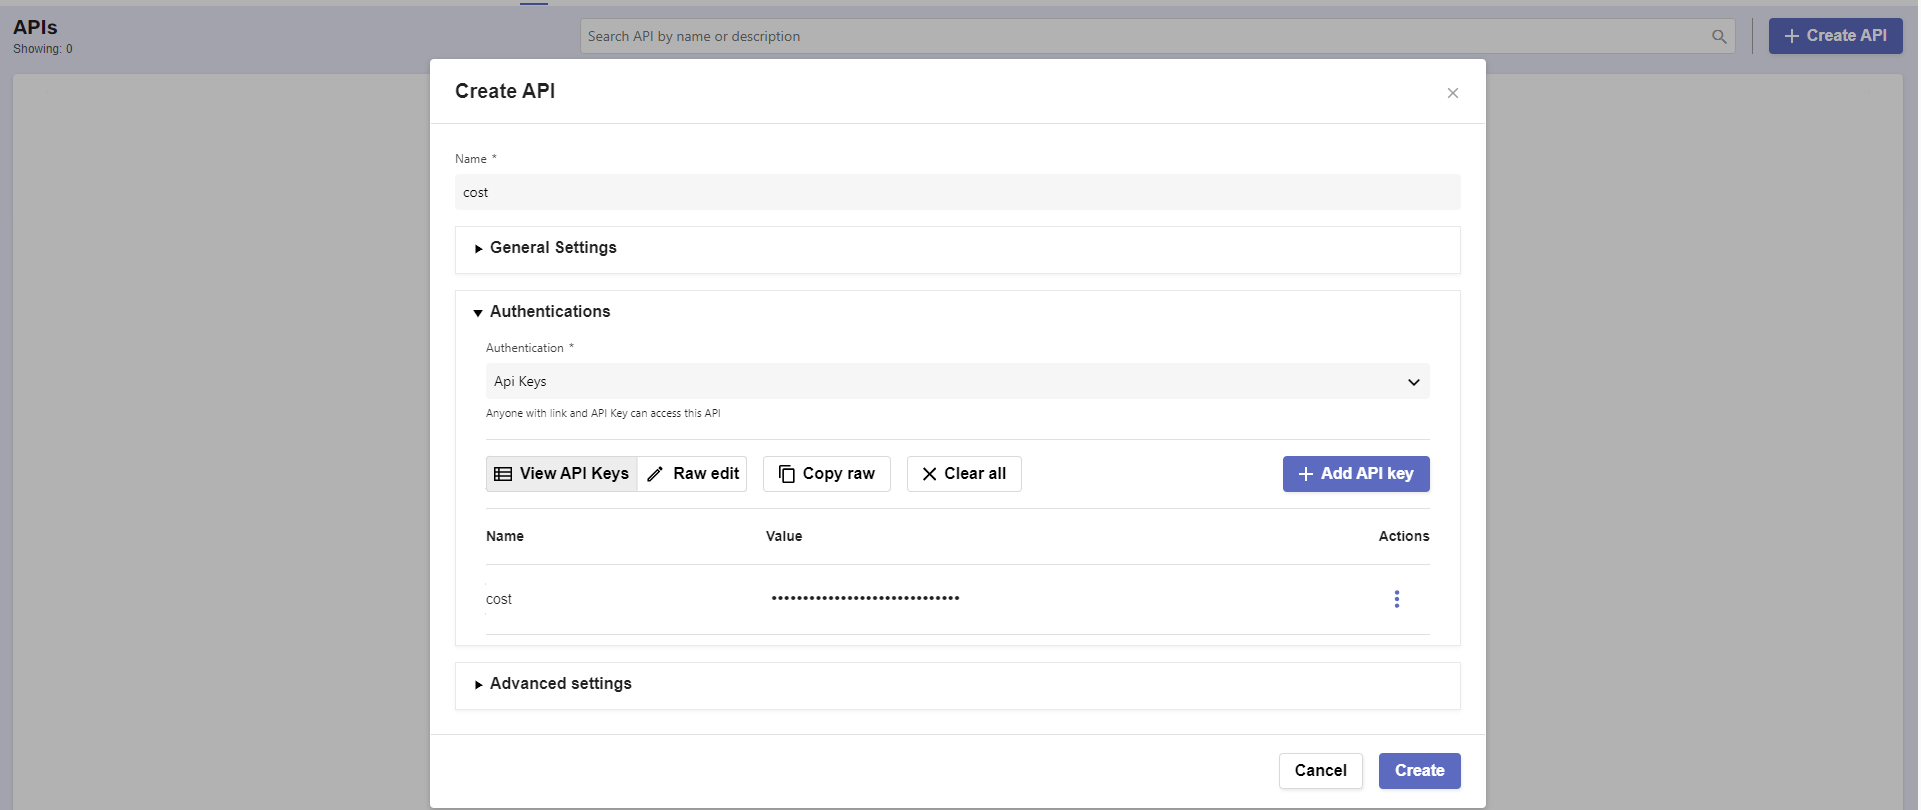Click Clear all button
Viewport: 1921px width, 810px height.
point(964,474)
